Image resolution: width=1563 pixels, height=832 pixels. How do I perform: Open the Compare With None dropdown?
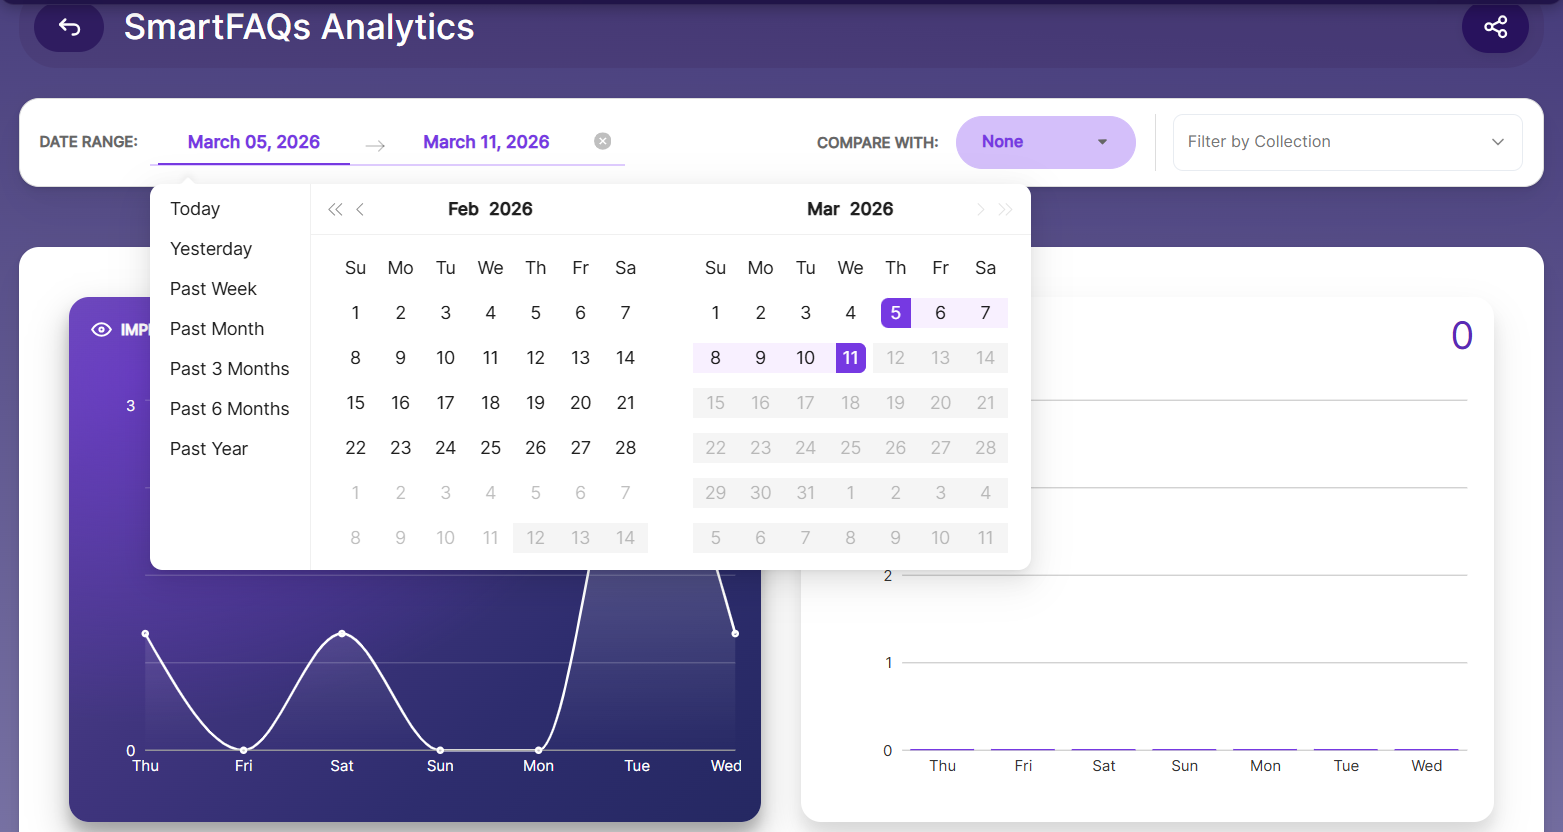click(1045, 142)
